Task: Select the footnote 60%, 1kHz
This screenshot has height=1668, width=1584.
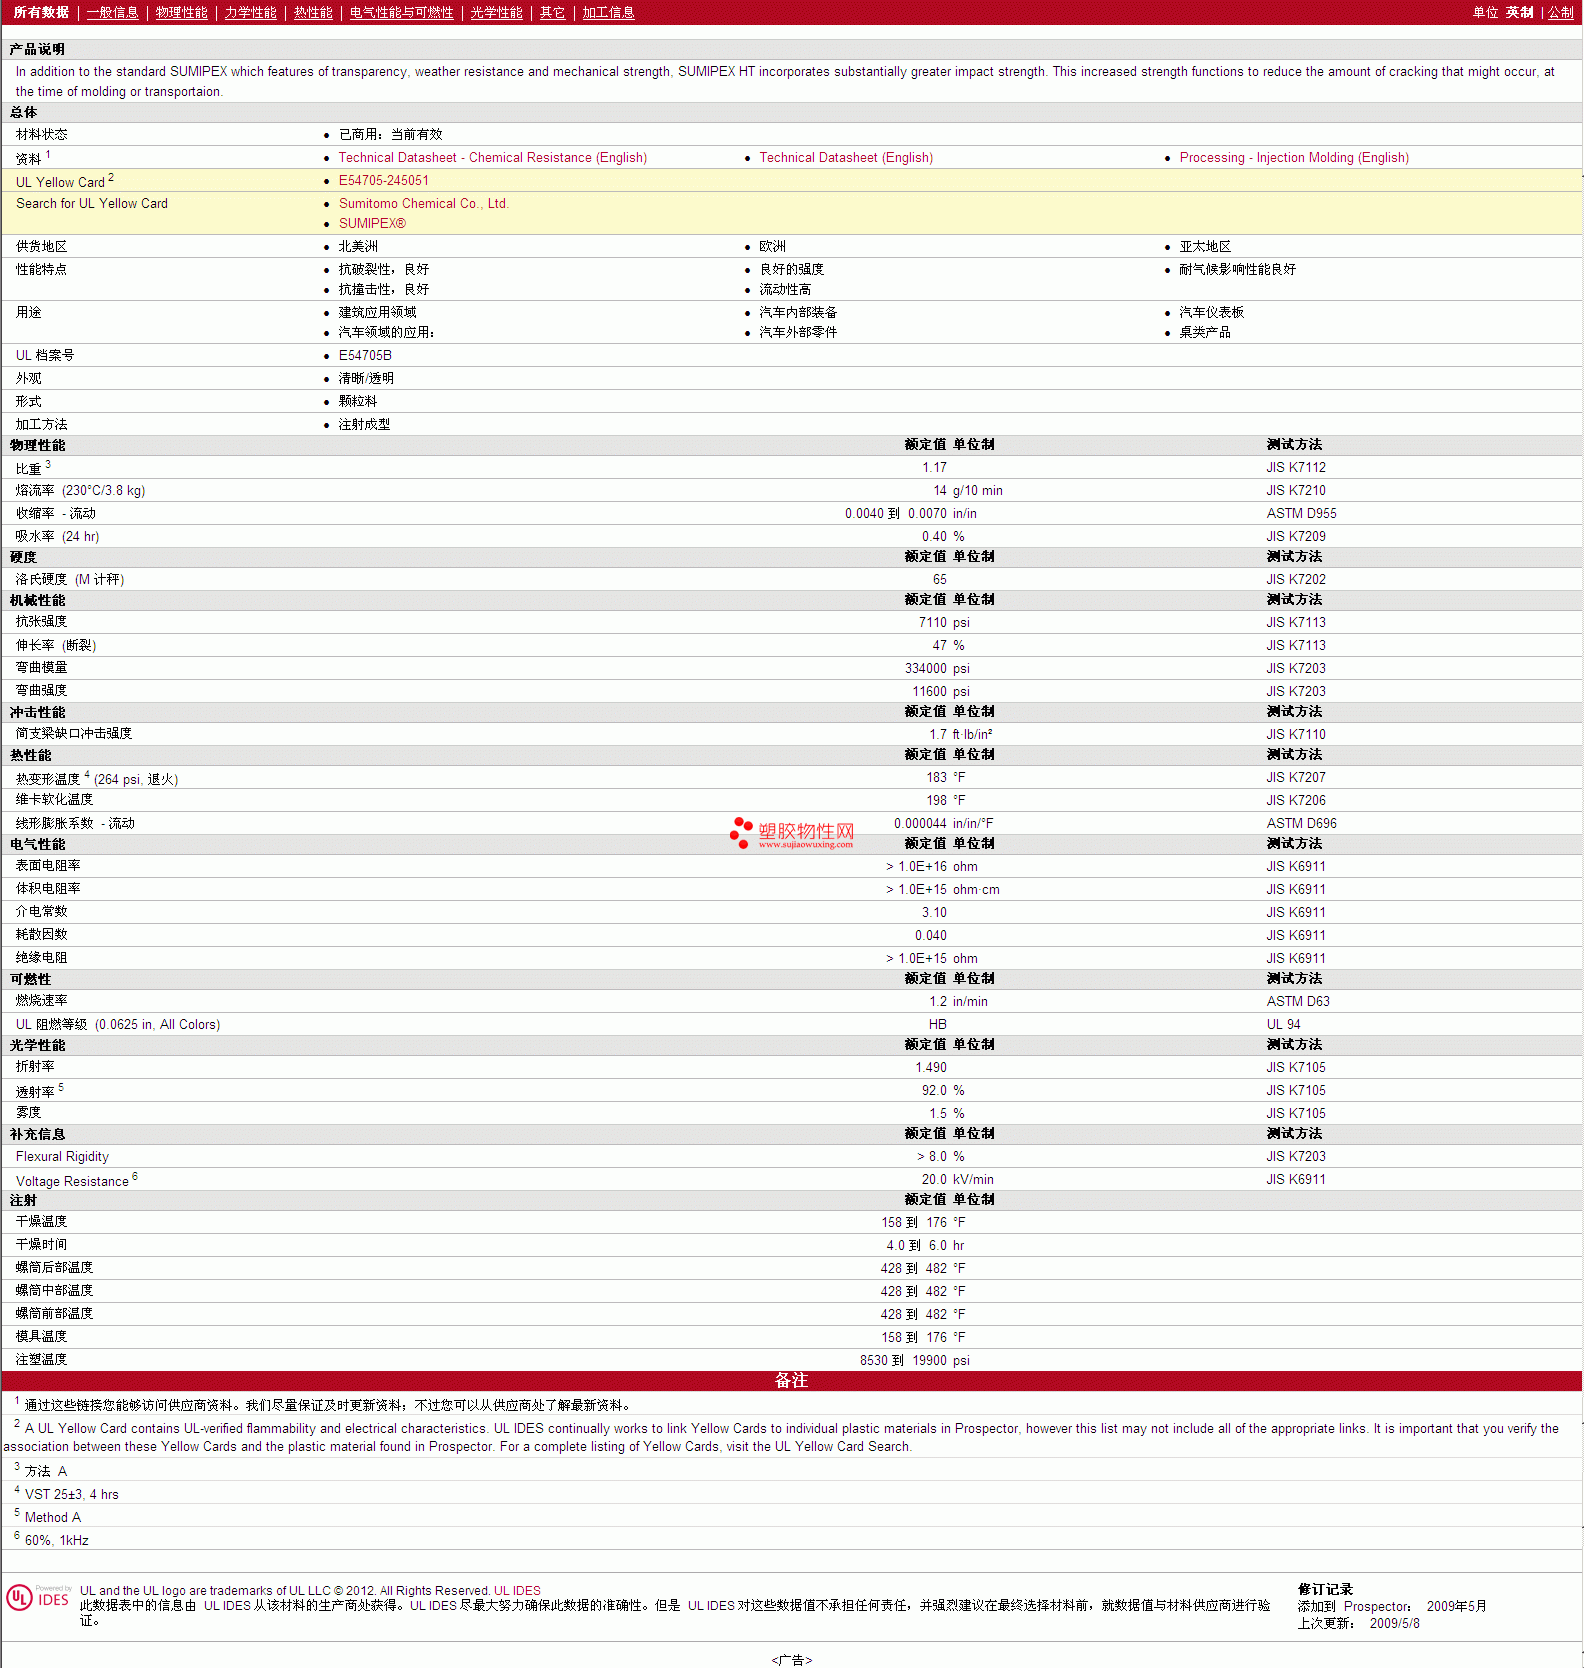Action: (x=57, y=1541)
